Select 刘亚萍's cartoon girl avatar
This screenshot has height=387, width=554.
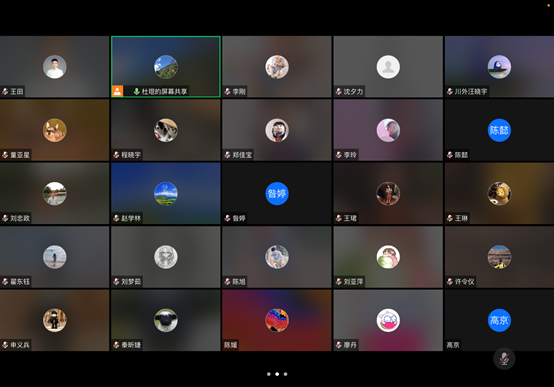coord(388,257)
